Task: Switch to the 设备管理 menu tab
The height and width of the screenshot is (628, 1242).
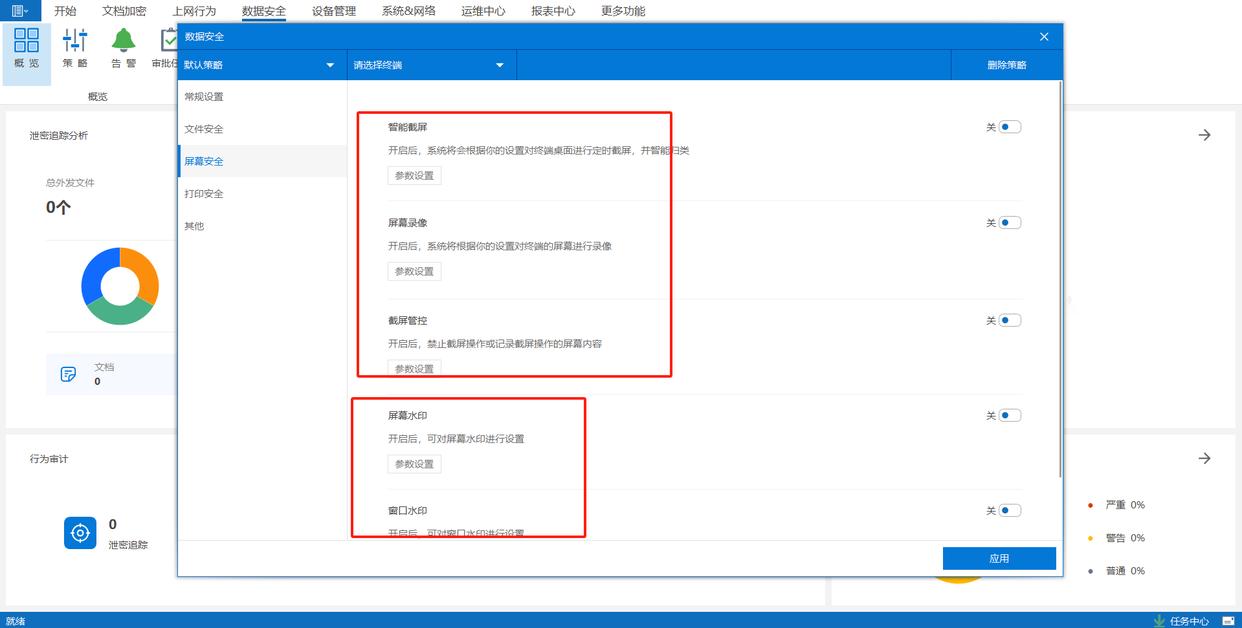Action: click(333, 11)
